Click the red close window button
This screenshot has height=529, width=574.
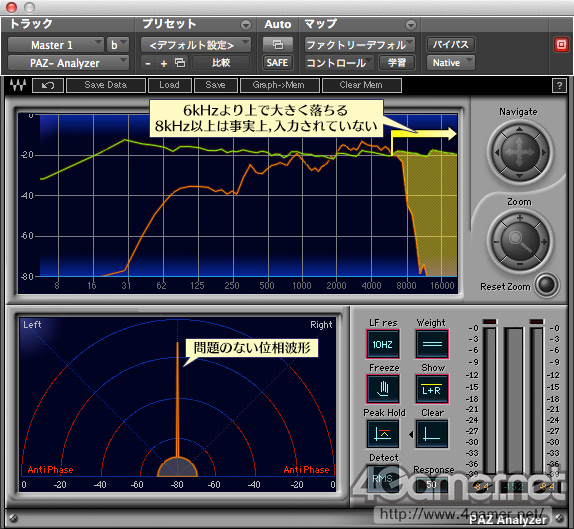[12, 7]
